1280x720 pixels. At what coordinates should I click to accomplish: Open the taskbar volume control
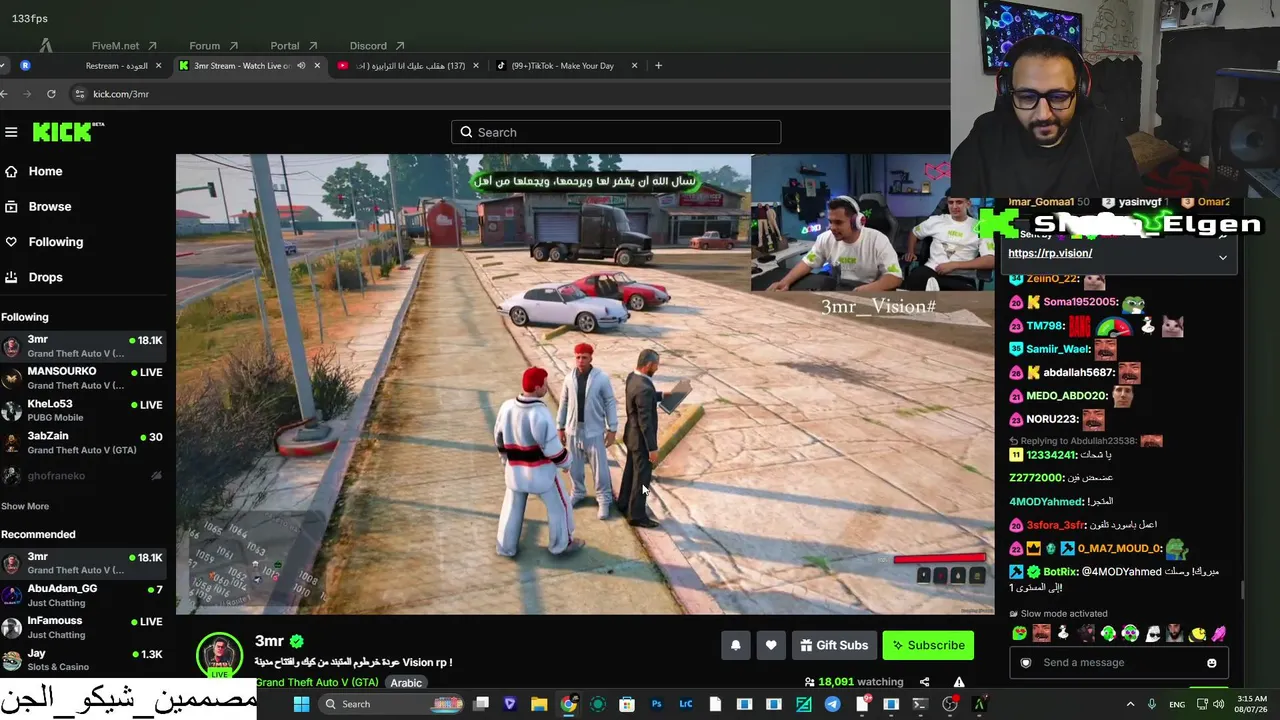point(1219,704)
